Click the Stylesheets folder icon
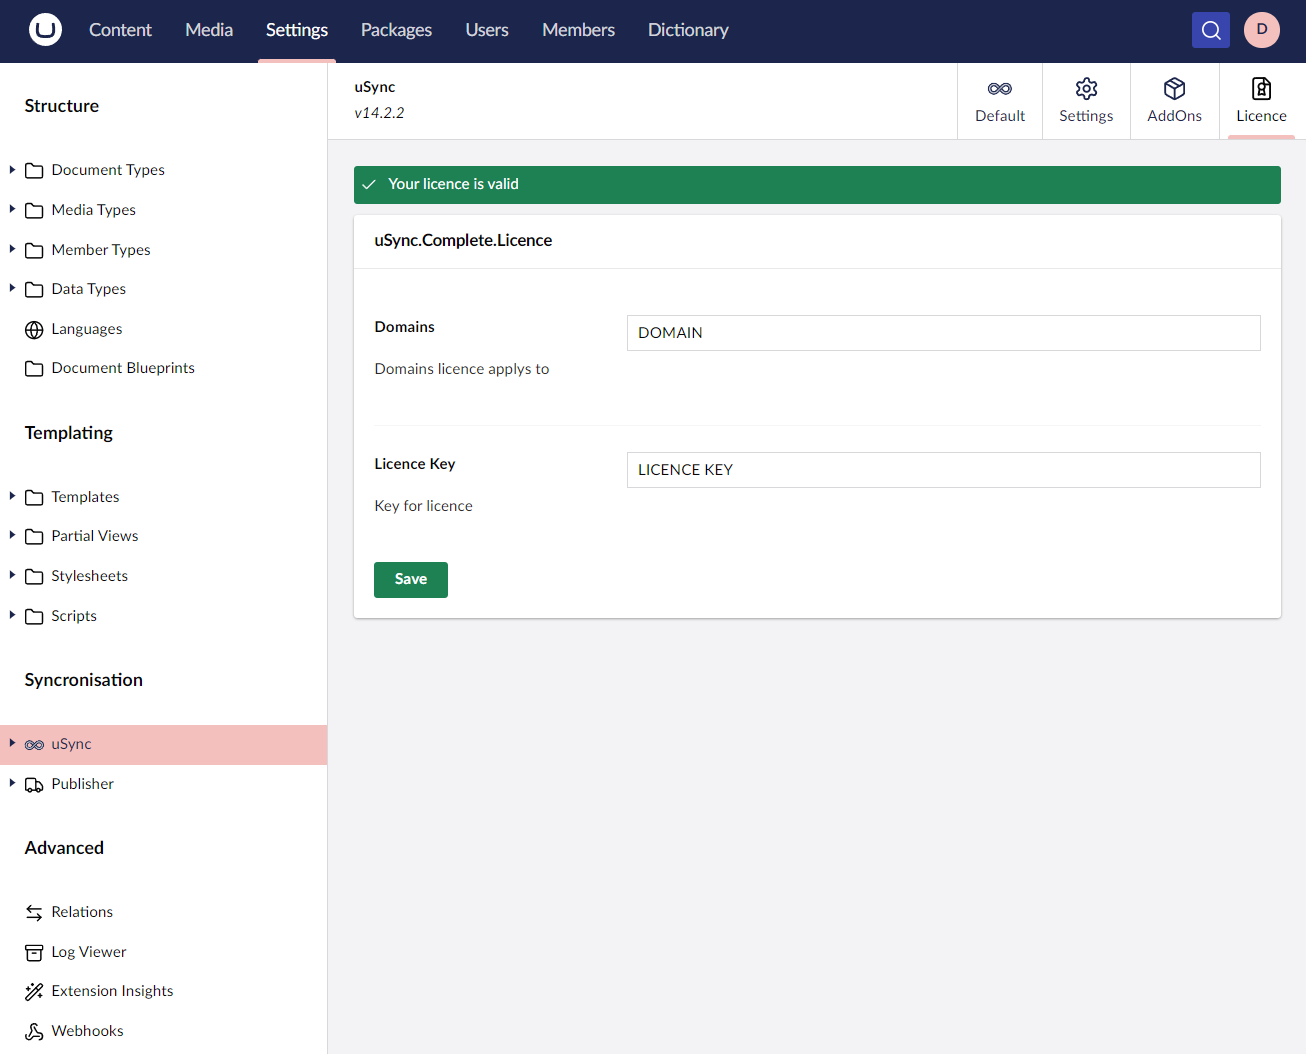 click(x=34, y=576)
